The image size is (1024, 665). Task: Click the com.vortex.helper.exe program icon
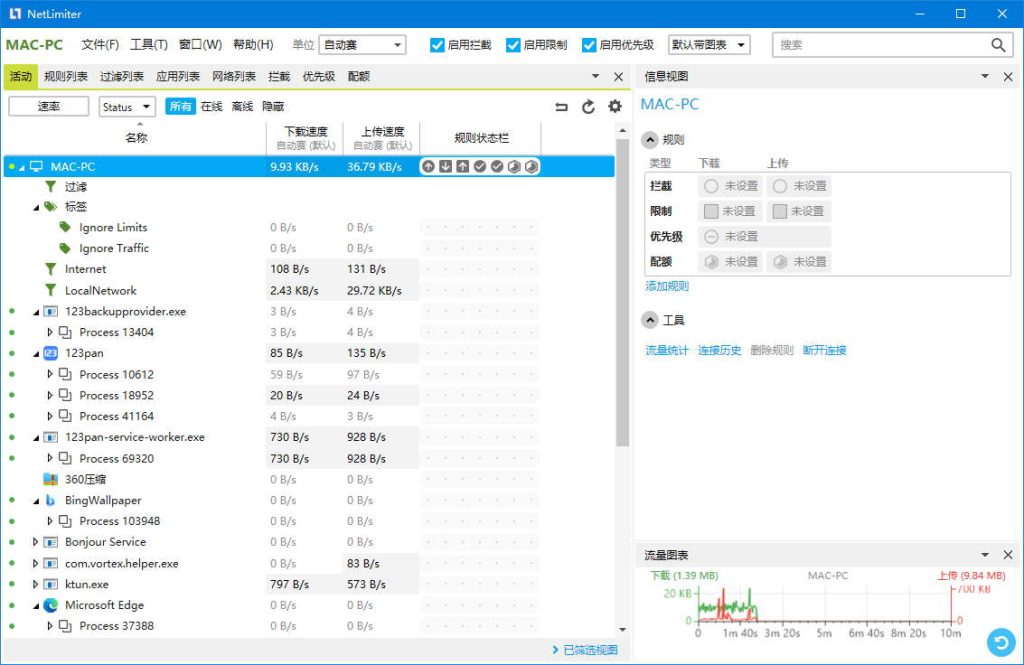coord(50,563)
